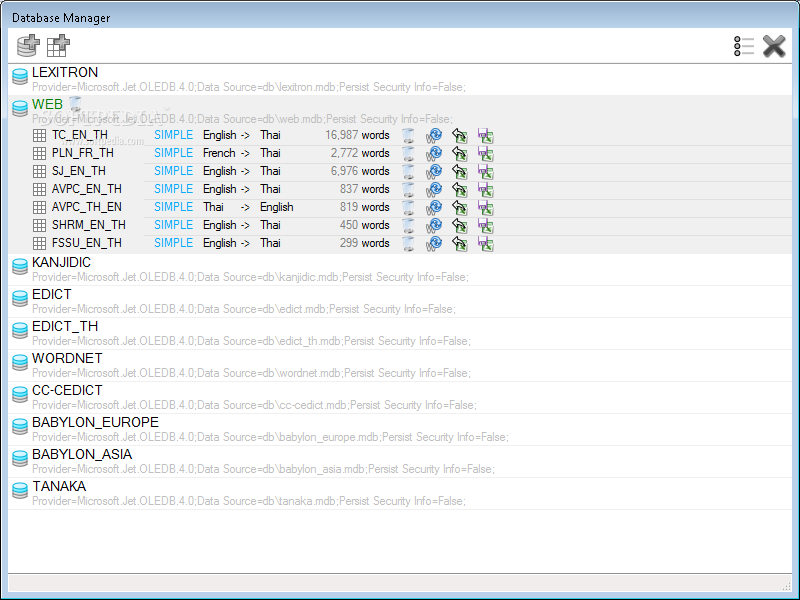Add a new database with the toolbar icon
800x600 pixels.
pos(28,45)
